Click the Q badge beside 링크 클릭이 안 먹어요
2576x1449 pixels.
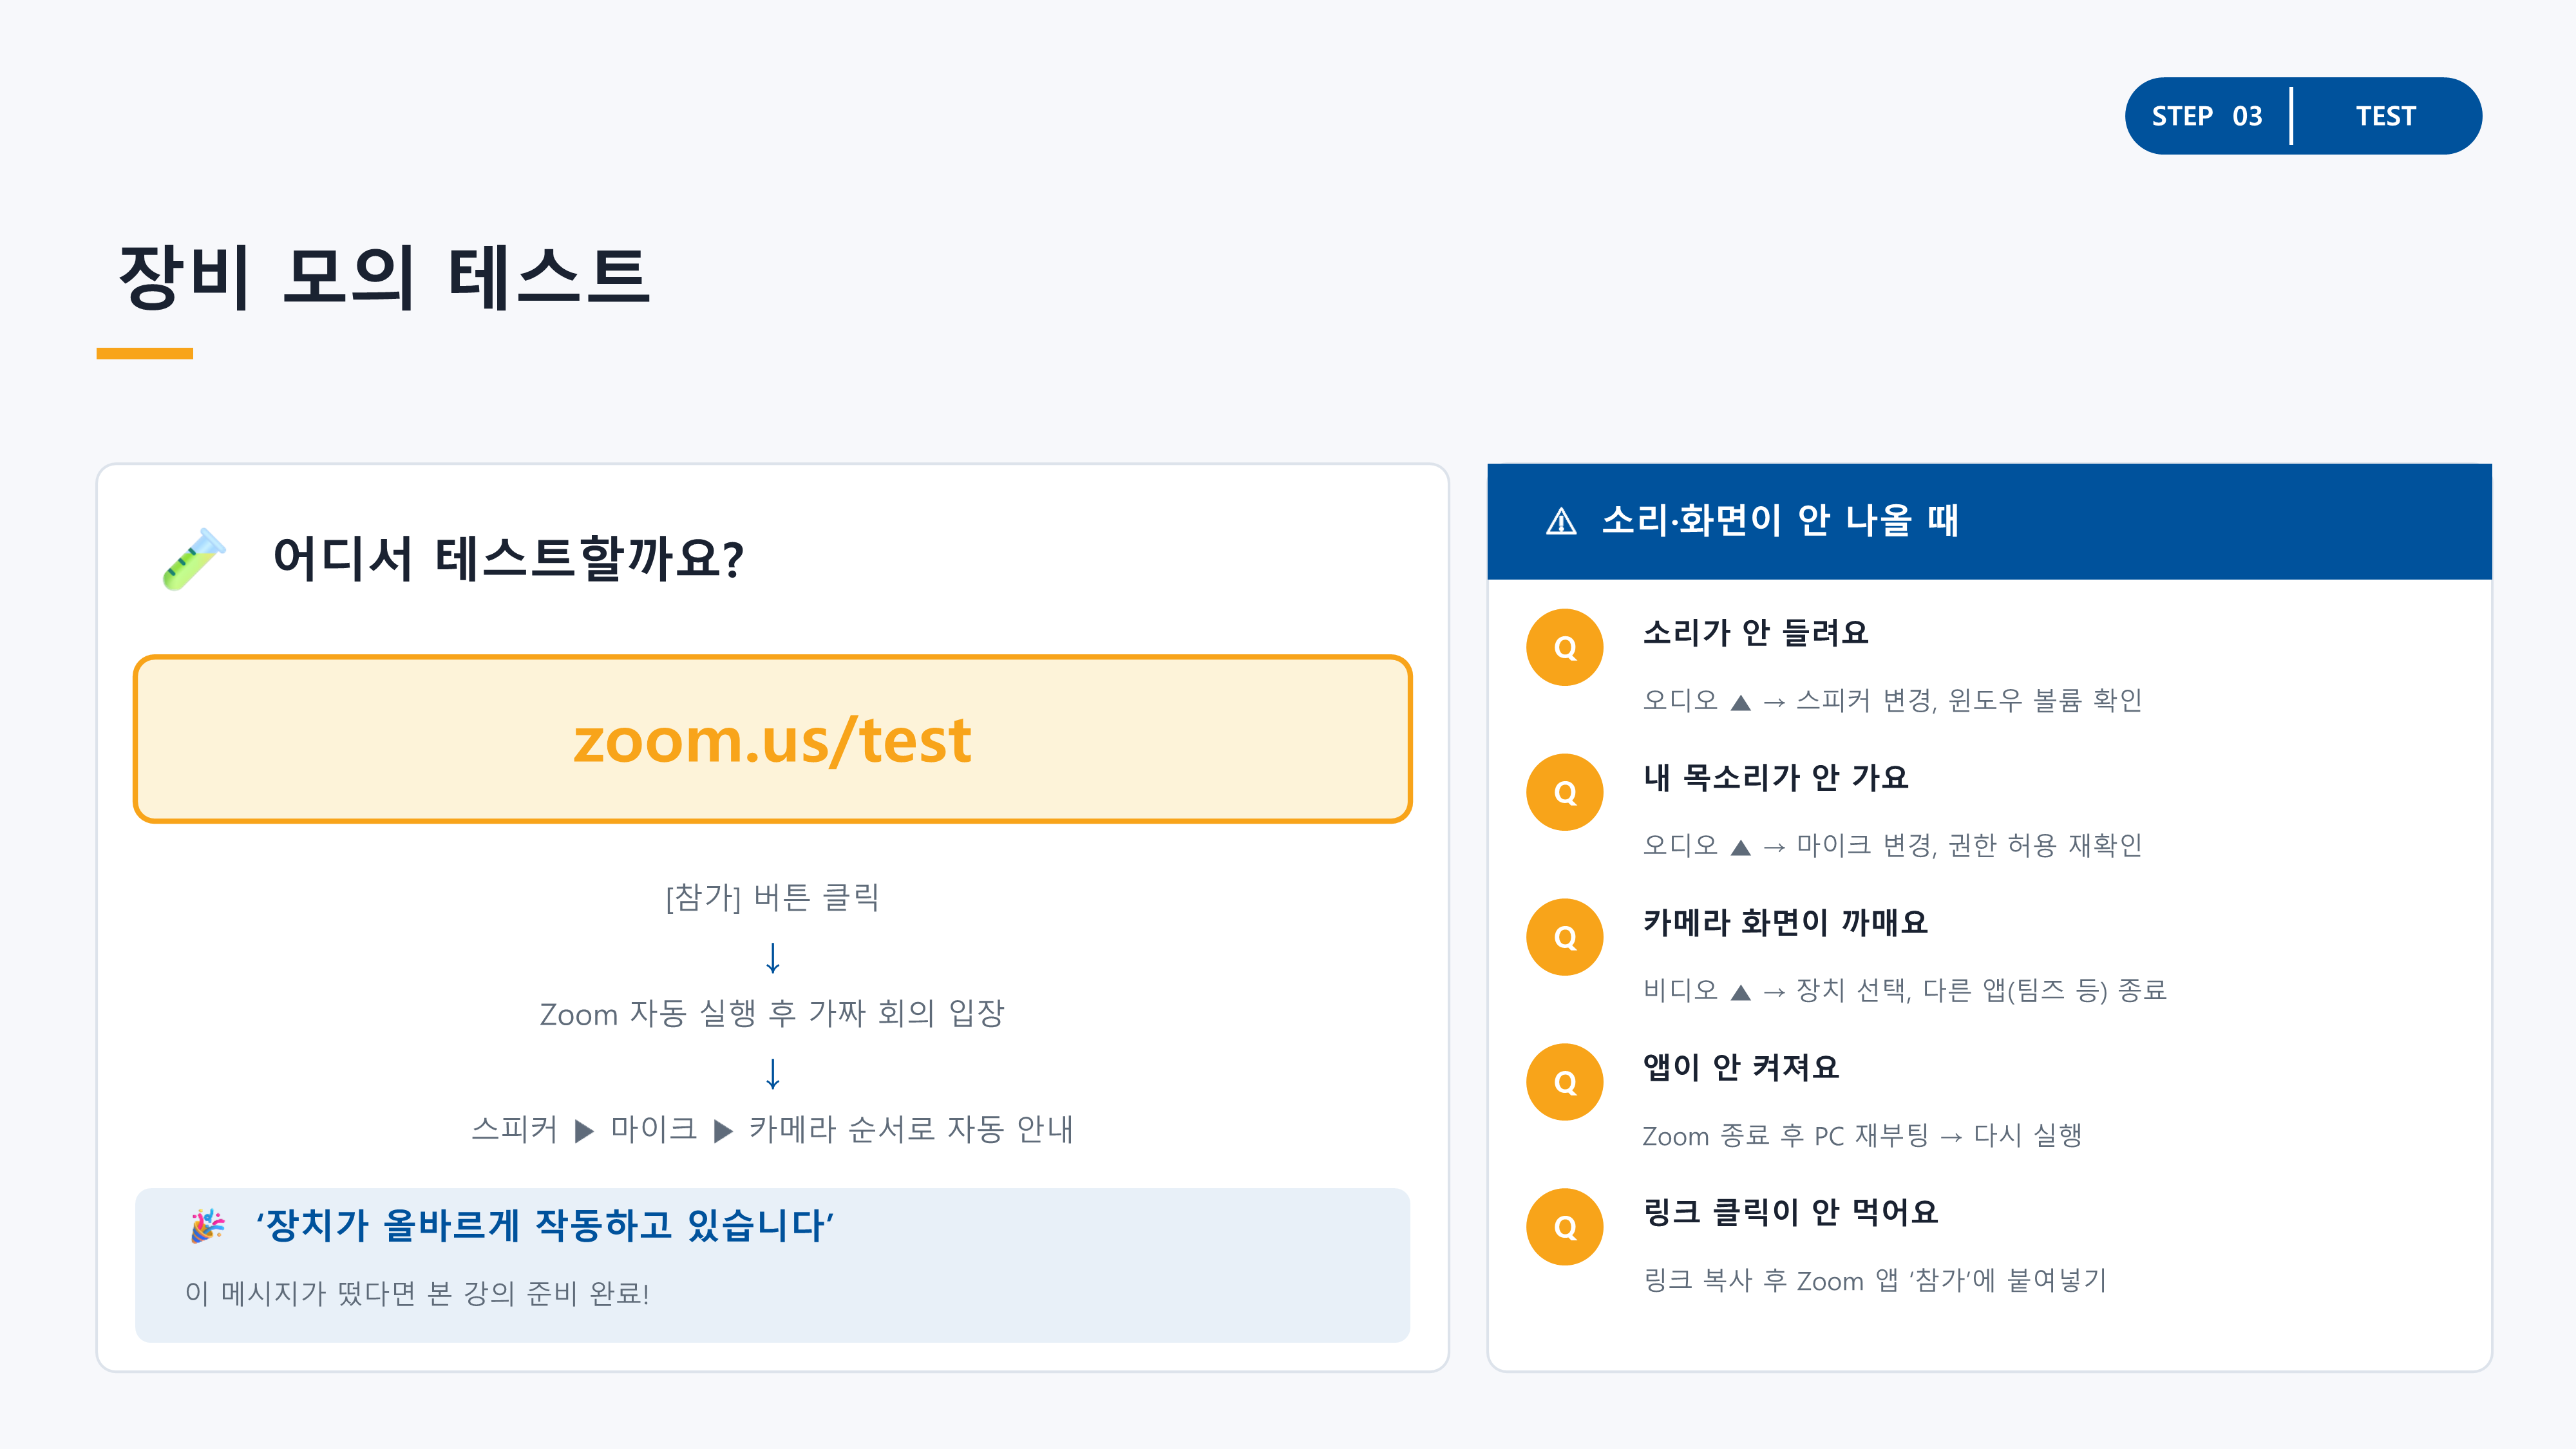[x=1565, y=1228]
